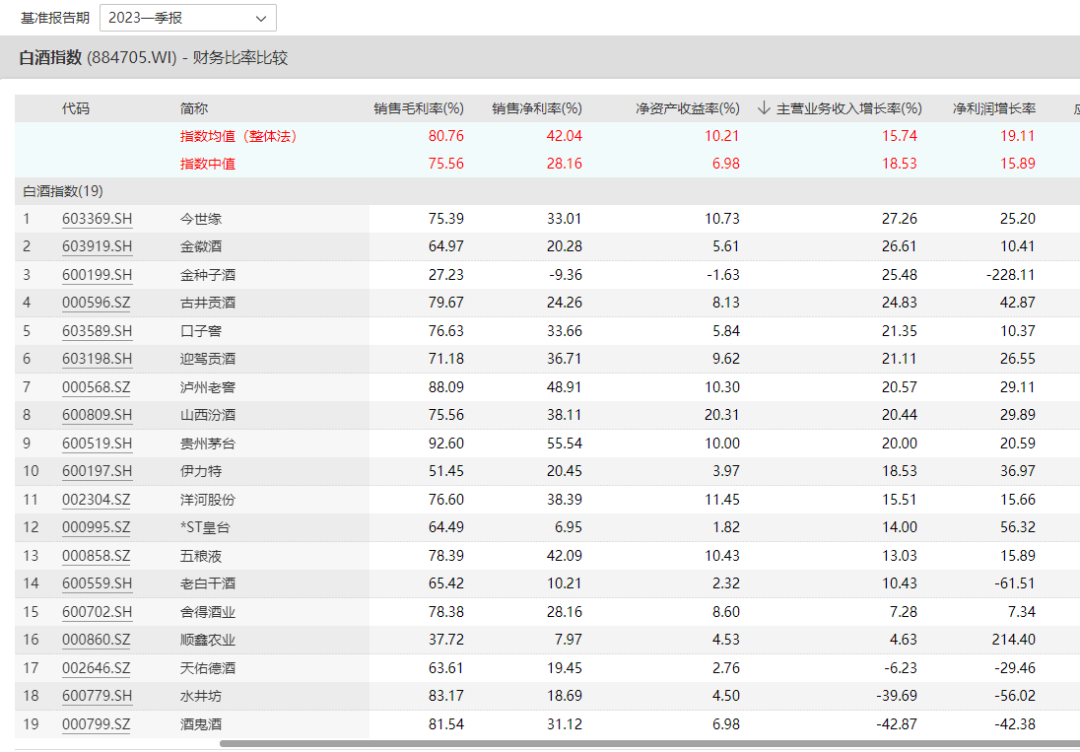Select the 山西汾酒 name cell
This screenshot has height=752, width=1080.
[208, 415]
